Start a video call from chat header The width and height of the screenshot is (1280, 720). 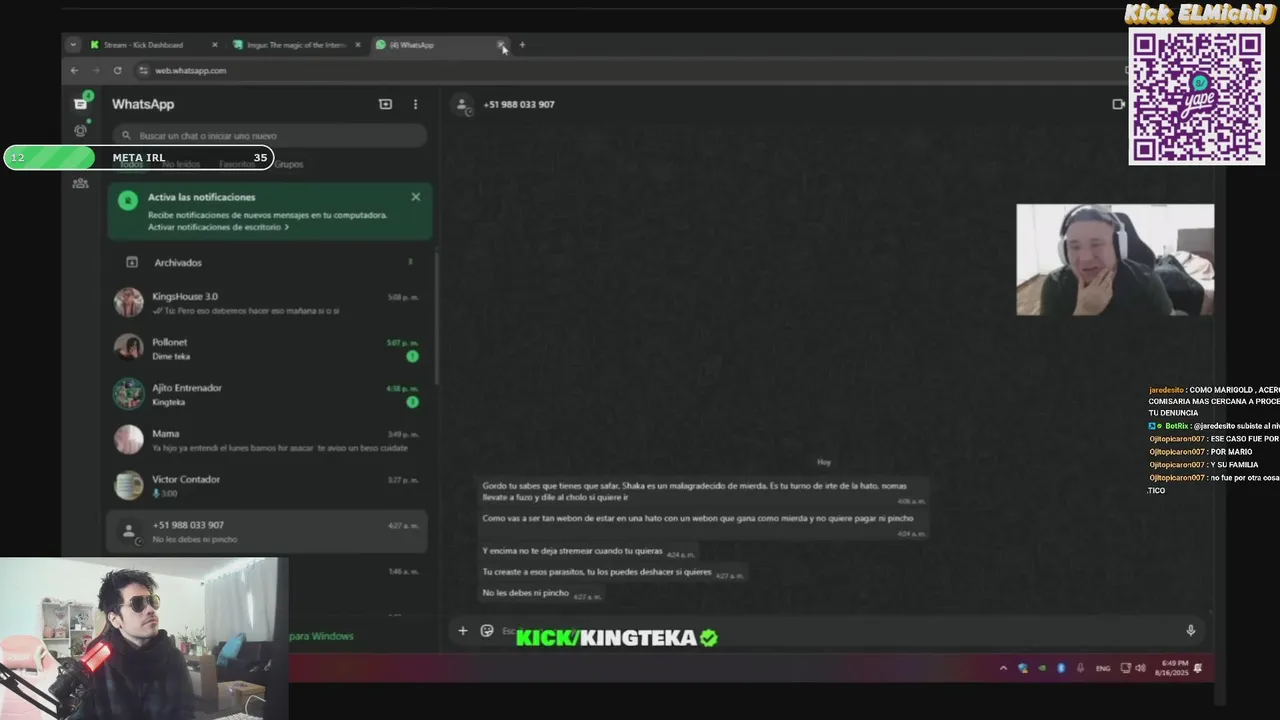[1118, 104]
